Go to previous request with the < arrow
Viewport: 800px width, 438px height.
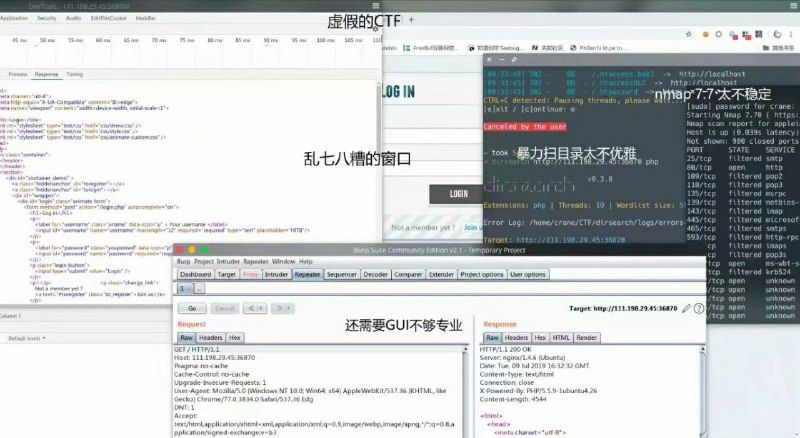254,309
